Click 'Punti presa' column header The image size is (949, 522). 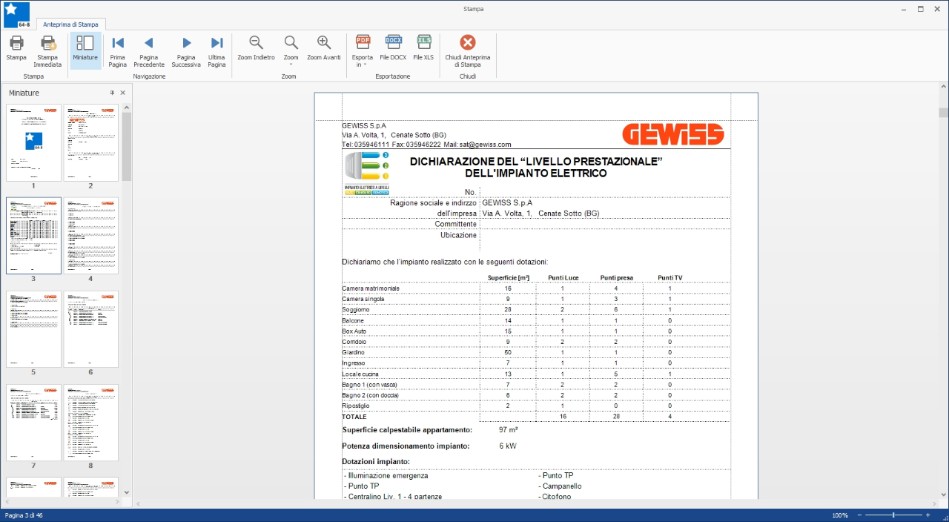click(x=617, y=278)
